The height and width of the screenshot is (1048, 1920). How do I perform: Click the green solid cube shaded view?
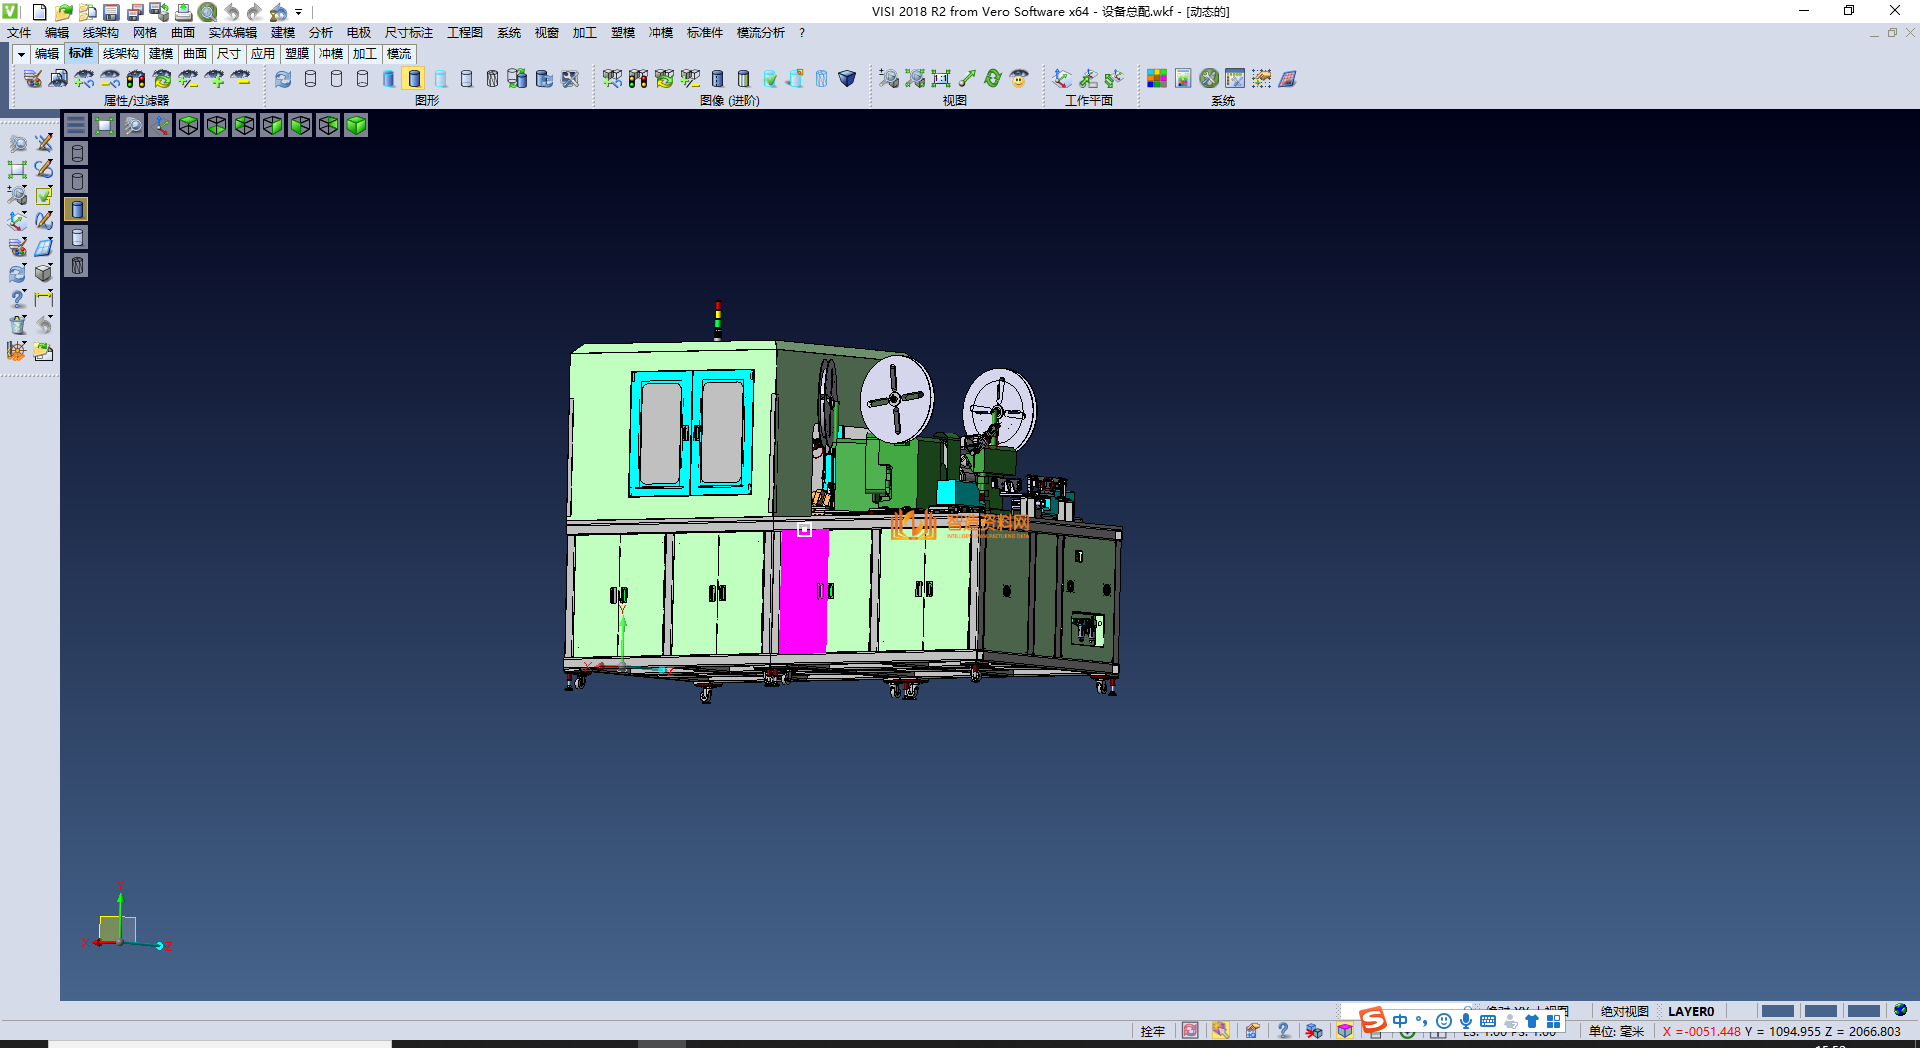[x=356, y=125]
